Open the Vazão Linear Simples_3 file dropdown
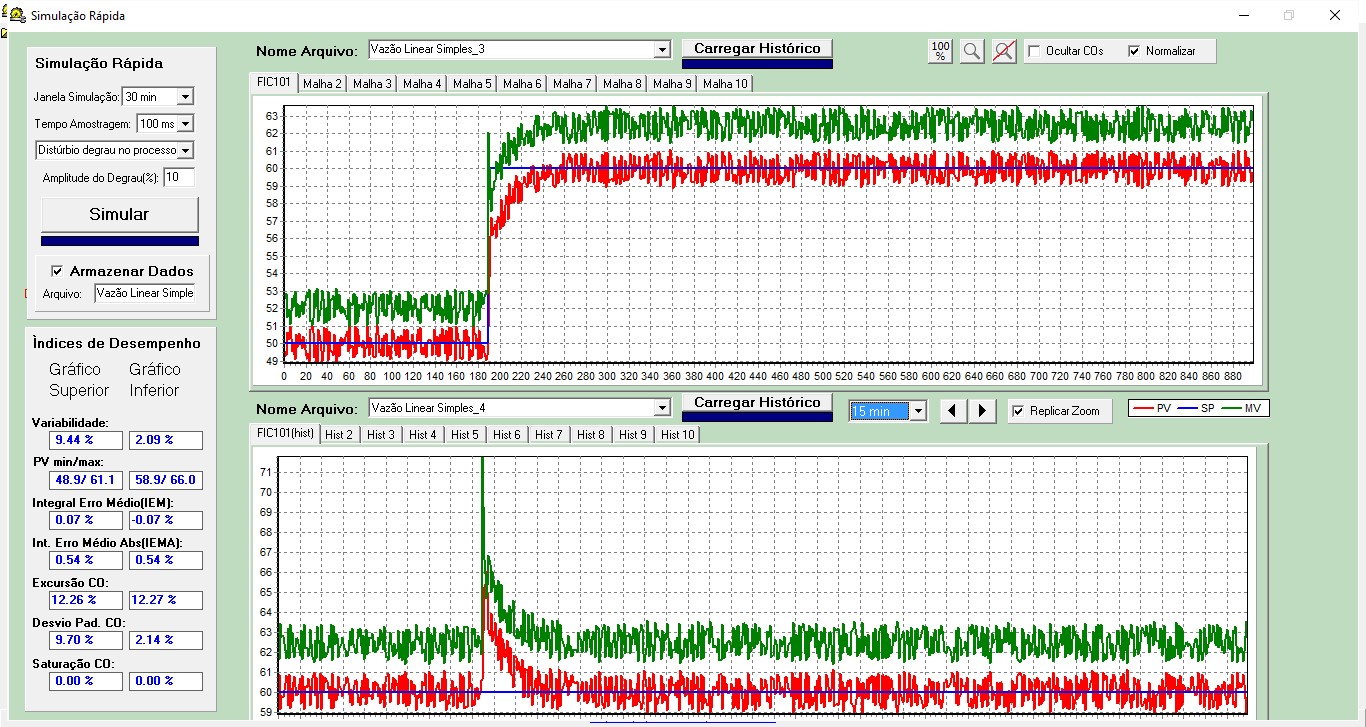The height and width of the screenshot is (727, 1366). 662,49
